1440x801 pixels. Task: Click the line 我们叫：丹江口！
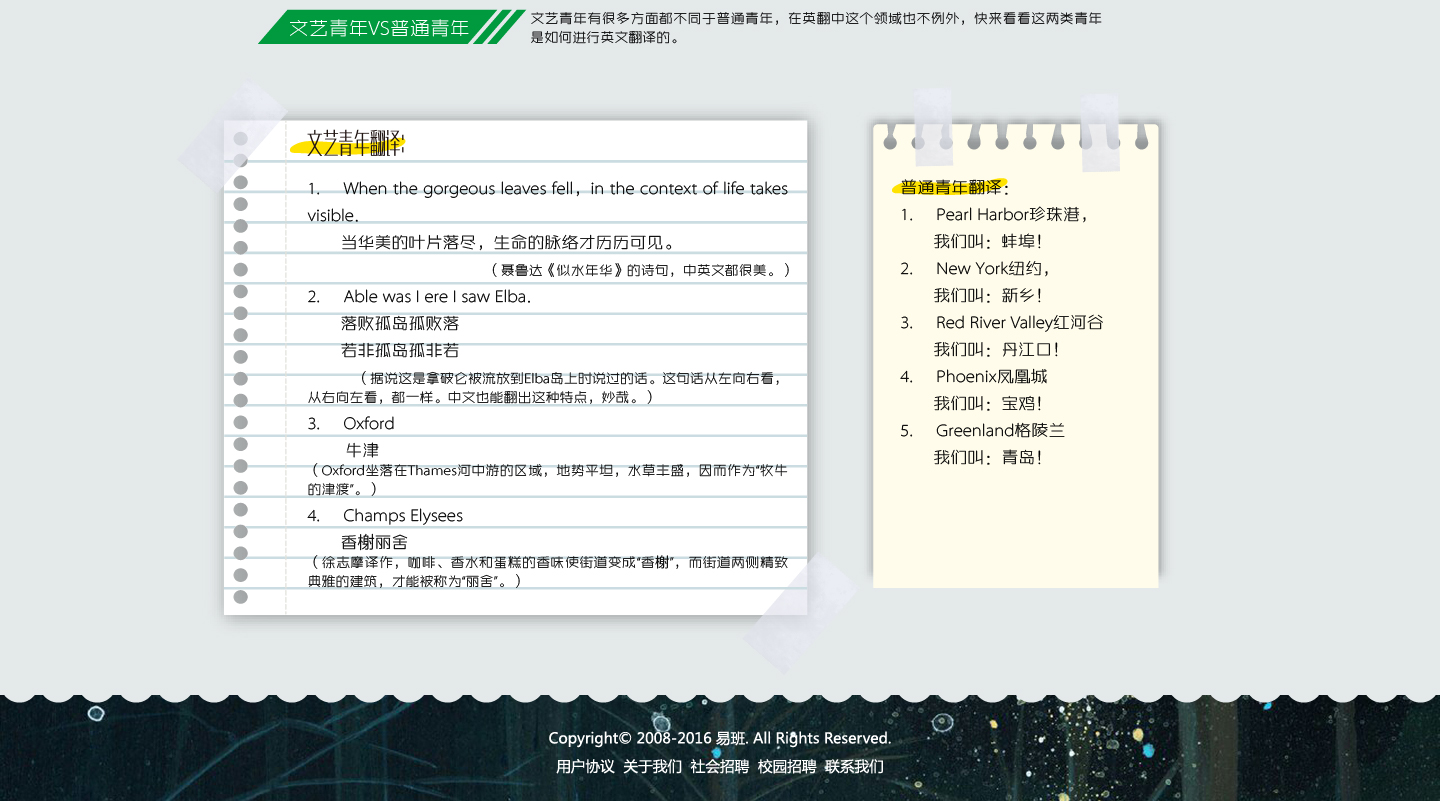pyautogui.click(x=996, y=349)
